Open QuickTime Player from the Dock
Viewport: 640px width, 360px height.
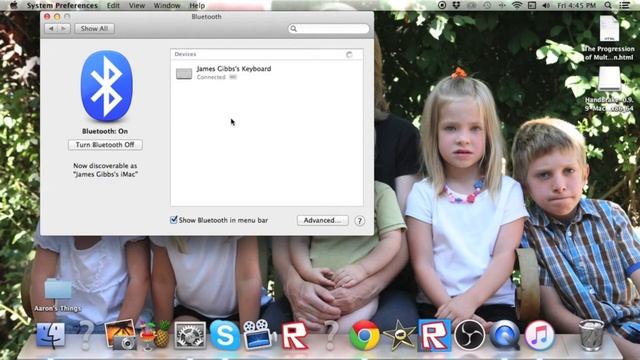pos(504,335)
